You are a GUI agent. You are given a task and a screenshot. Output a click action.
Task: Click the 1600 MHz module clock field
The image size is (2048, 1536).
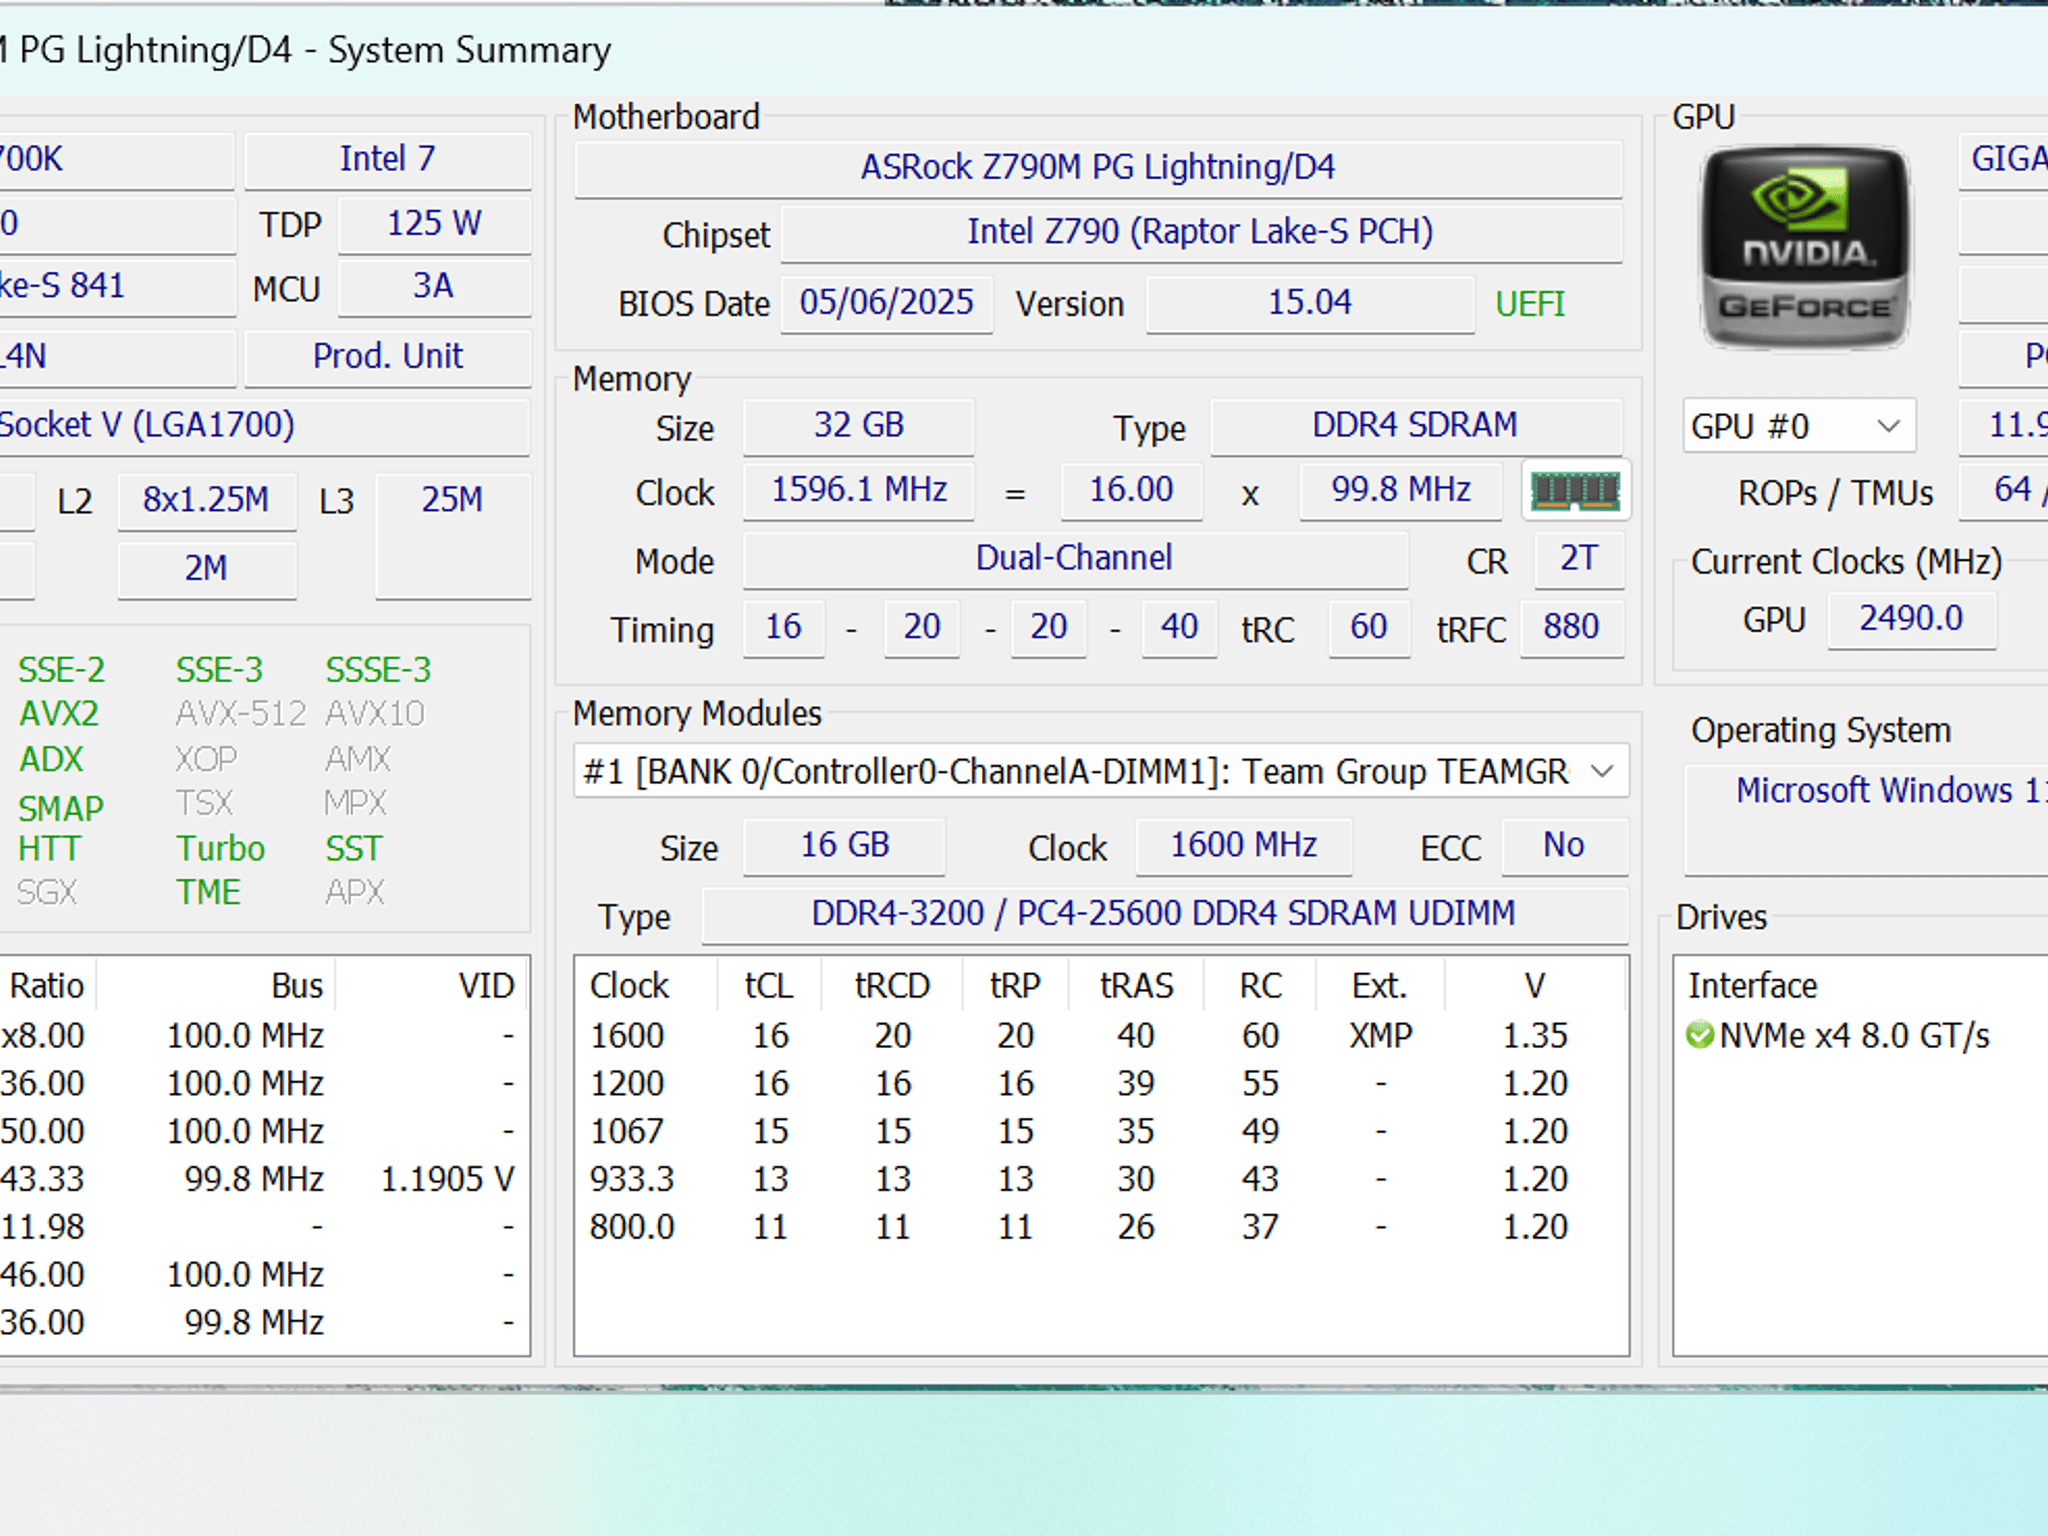(1244, 846)
